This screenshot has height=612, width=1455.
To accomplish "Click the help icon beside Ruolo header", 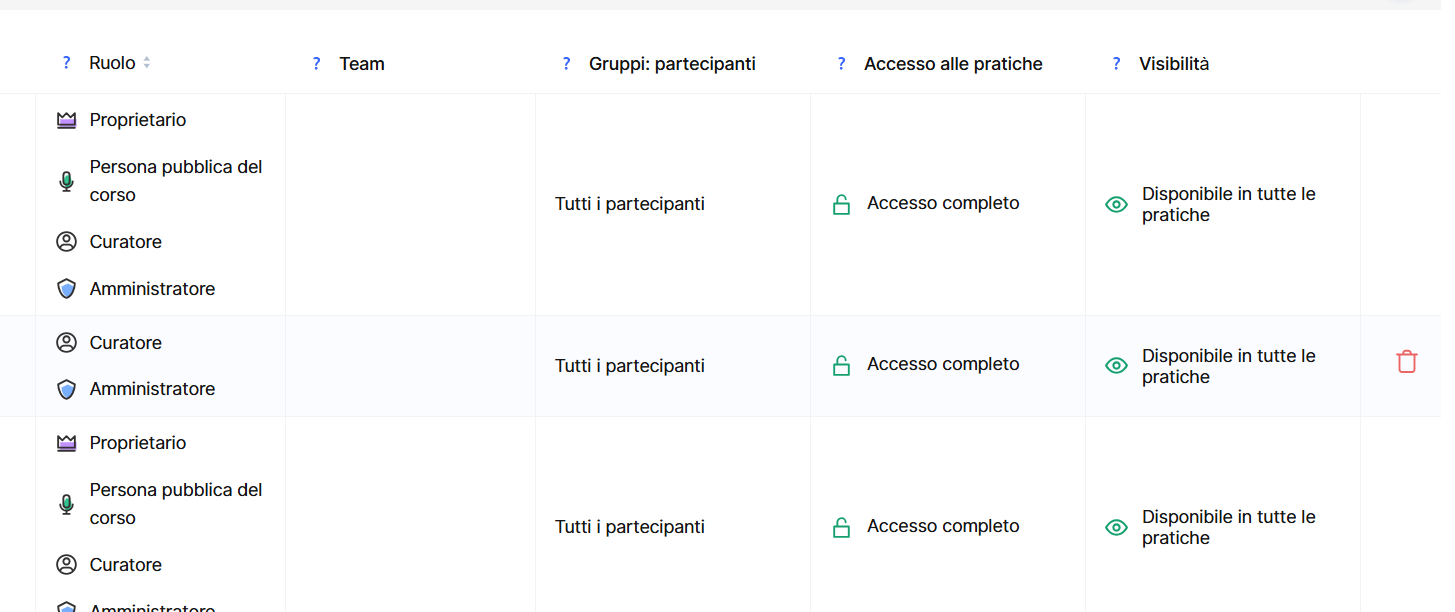I will point(66,63).
